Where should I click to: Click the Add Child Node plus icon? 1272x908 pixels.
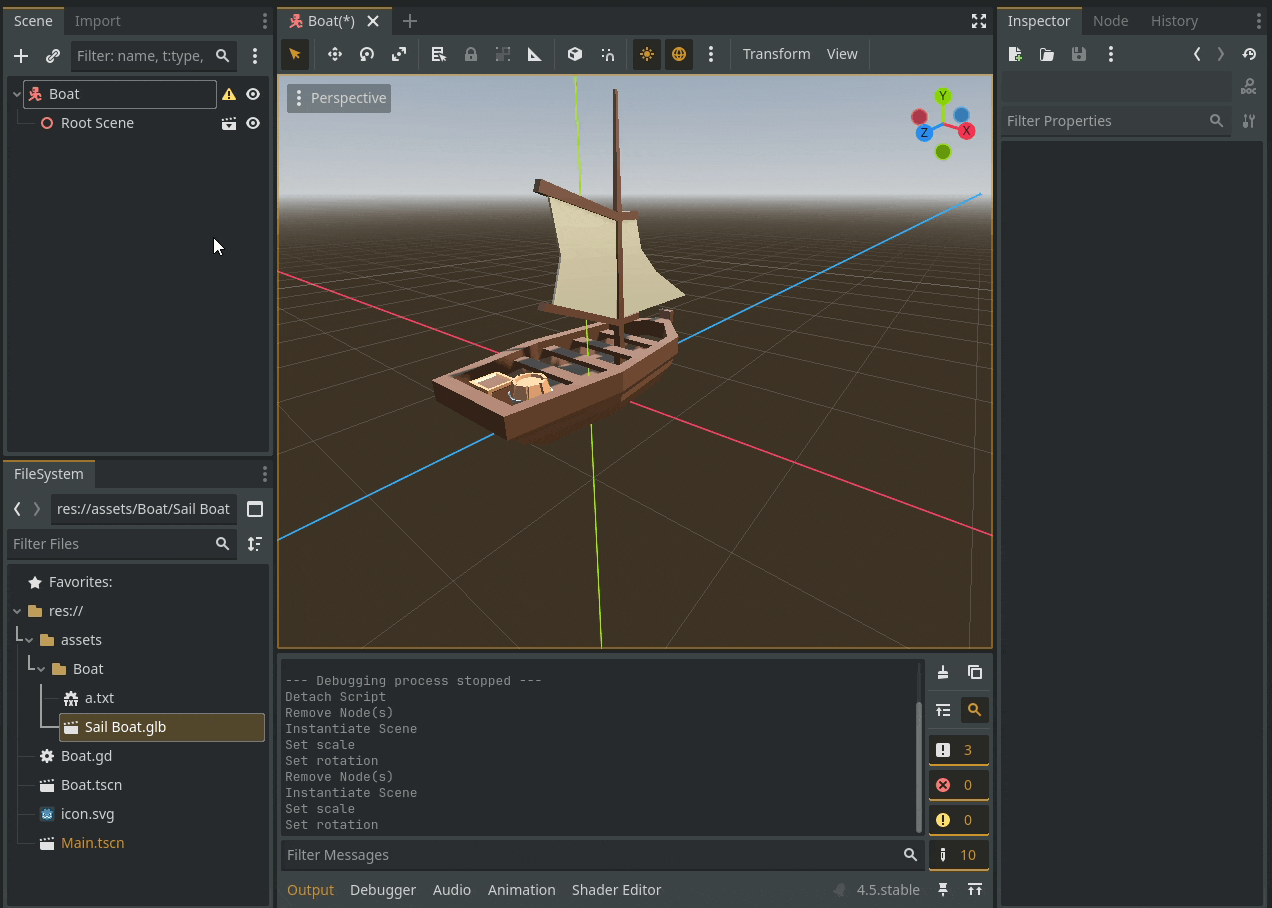click(21, 56)
